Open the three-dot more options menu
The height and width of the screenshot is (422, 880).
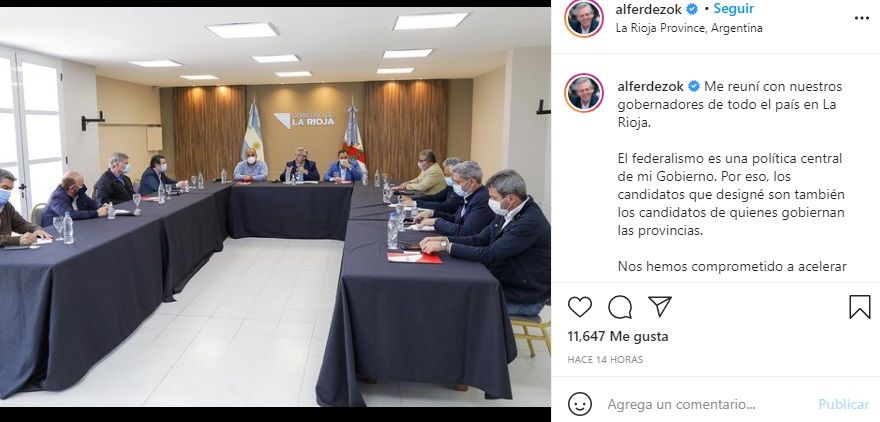[x=861, y=19]
